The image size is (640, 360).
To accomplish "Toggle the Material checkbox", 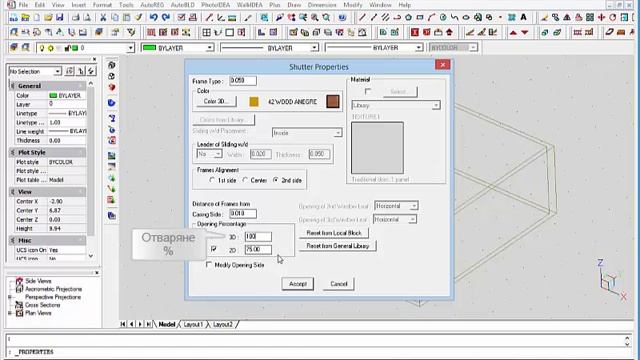I will point(368,91).
